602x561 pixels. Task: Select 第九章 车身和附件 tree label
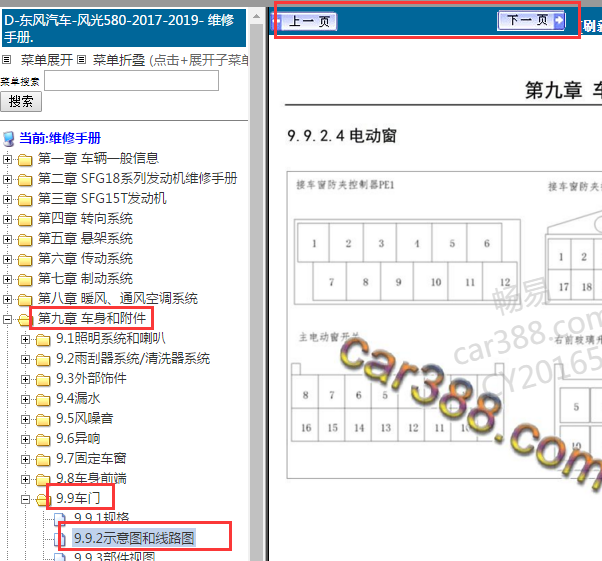[x=92, y=318]
